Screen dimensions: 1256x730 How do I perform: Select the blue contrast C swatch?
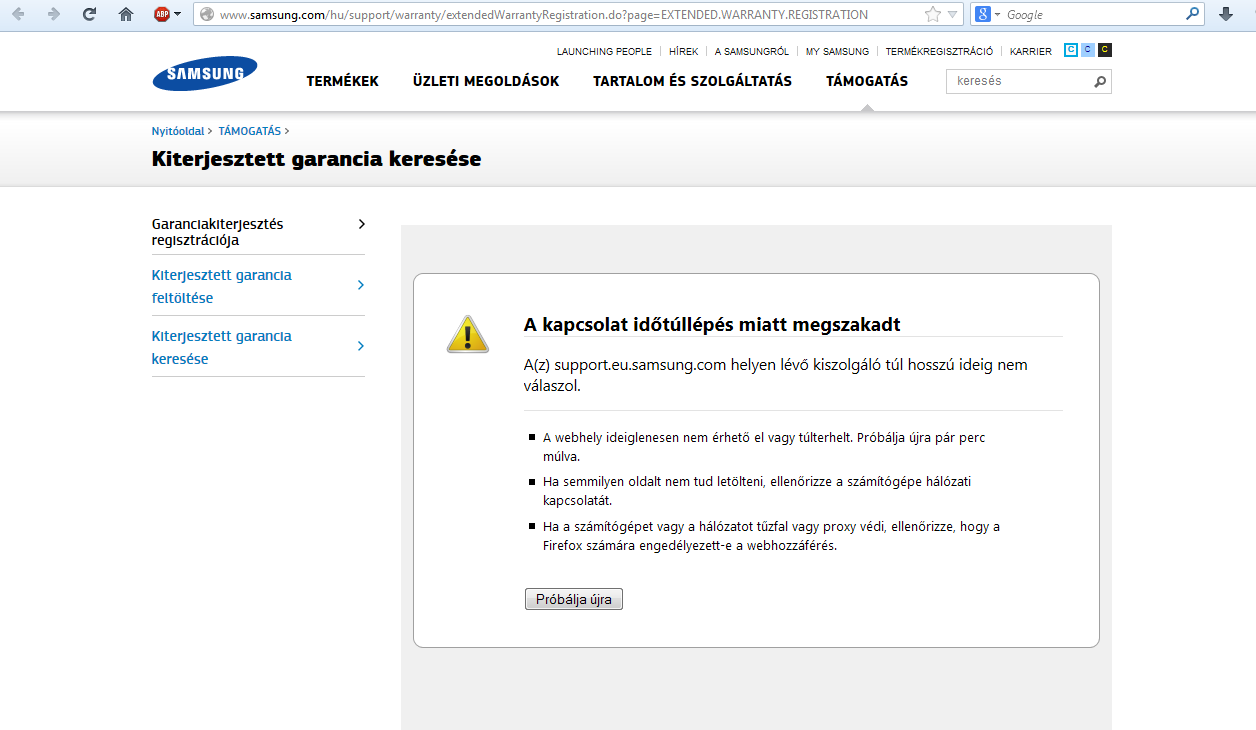(x=1088, y=50)
